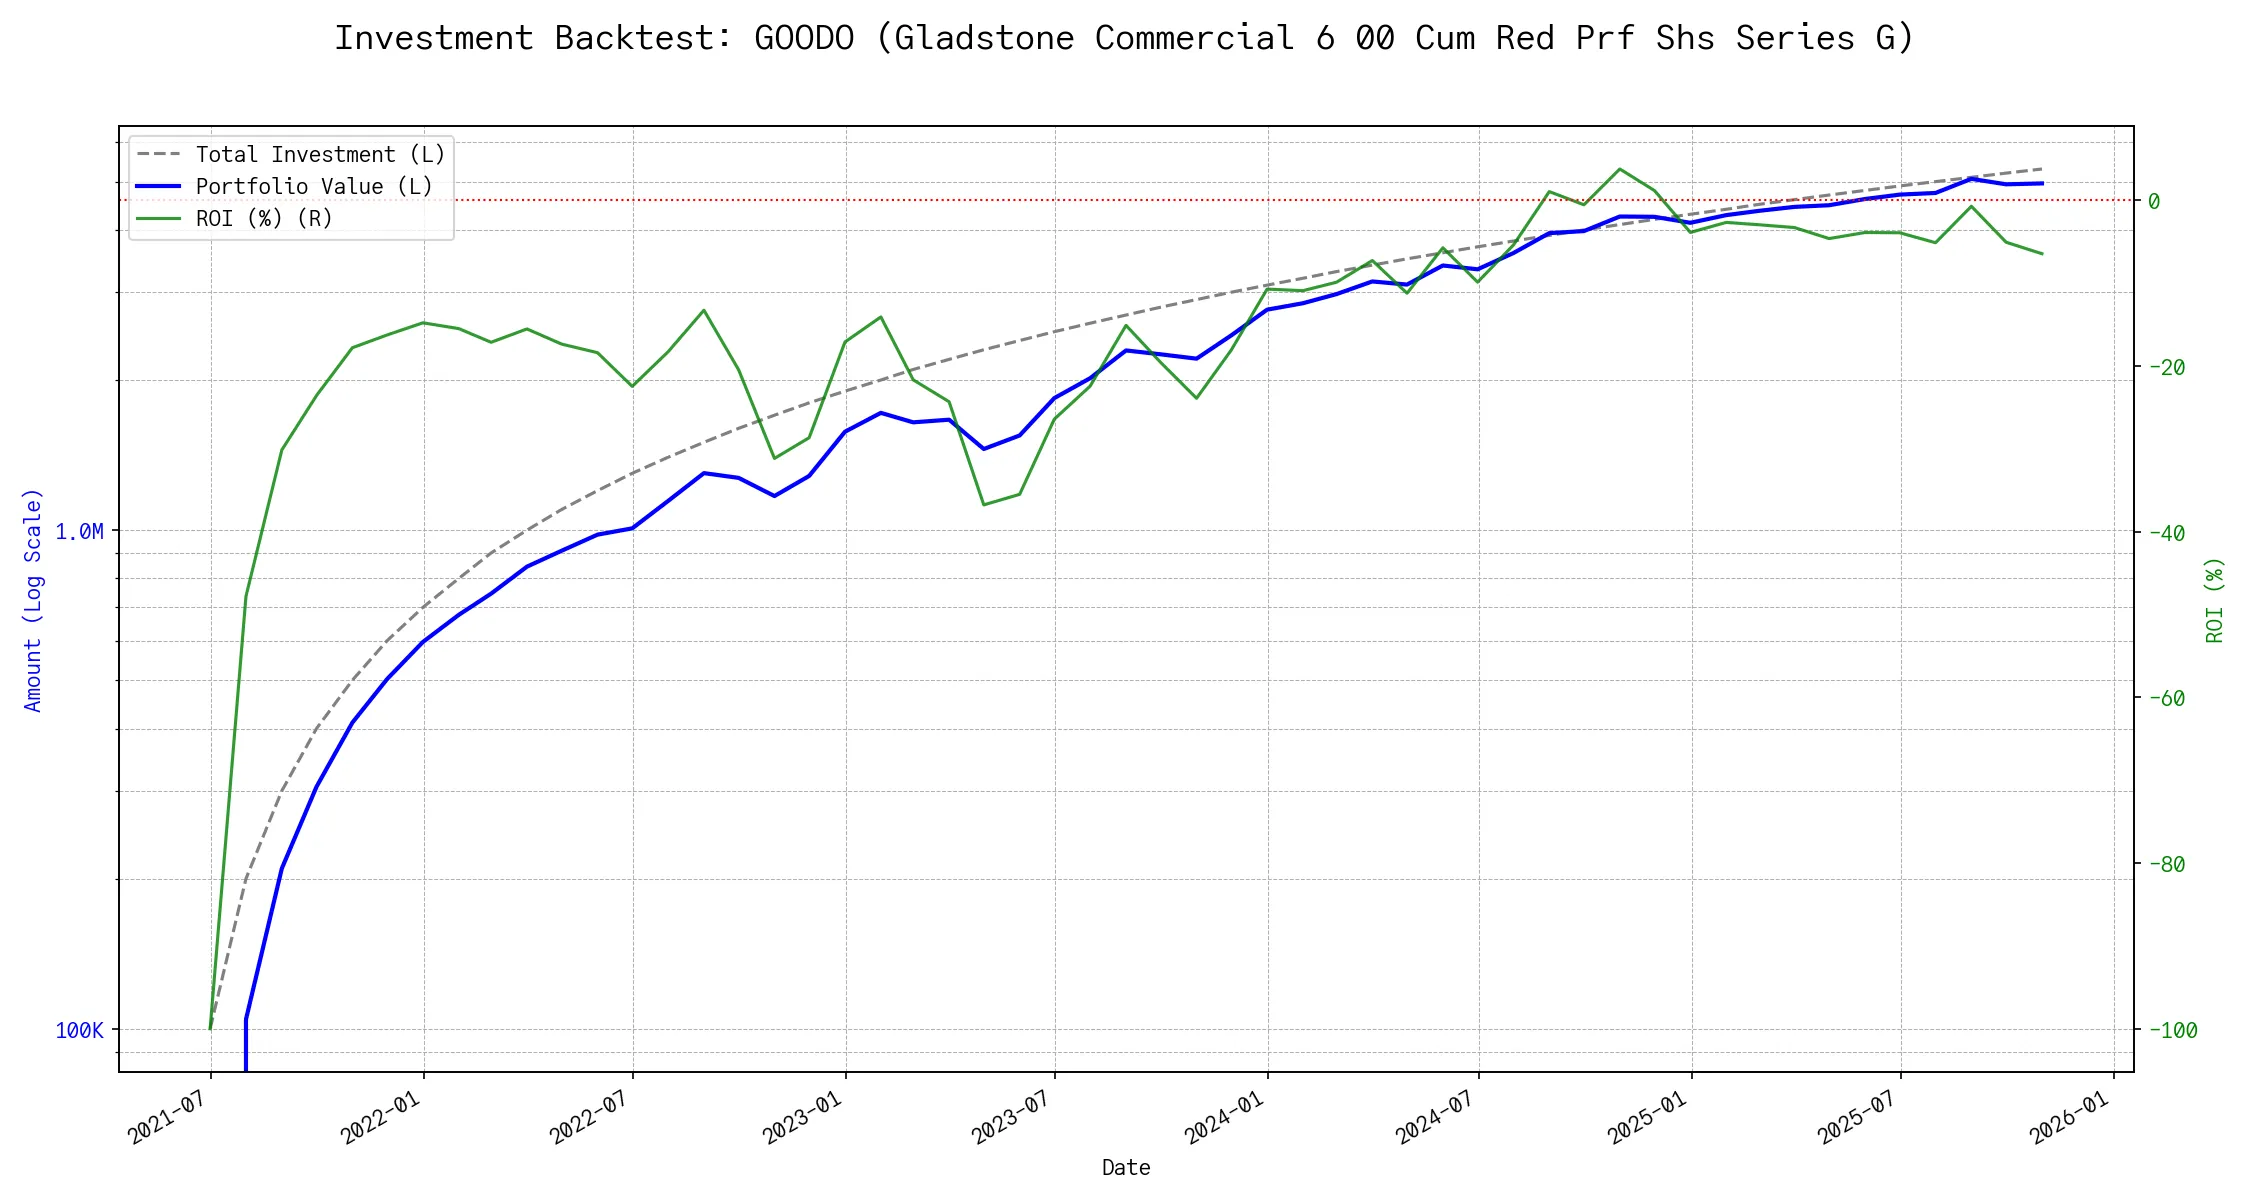
Task: Click the 2024-07 date tick label
Action: [1435, 1116]
